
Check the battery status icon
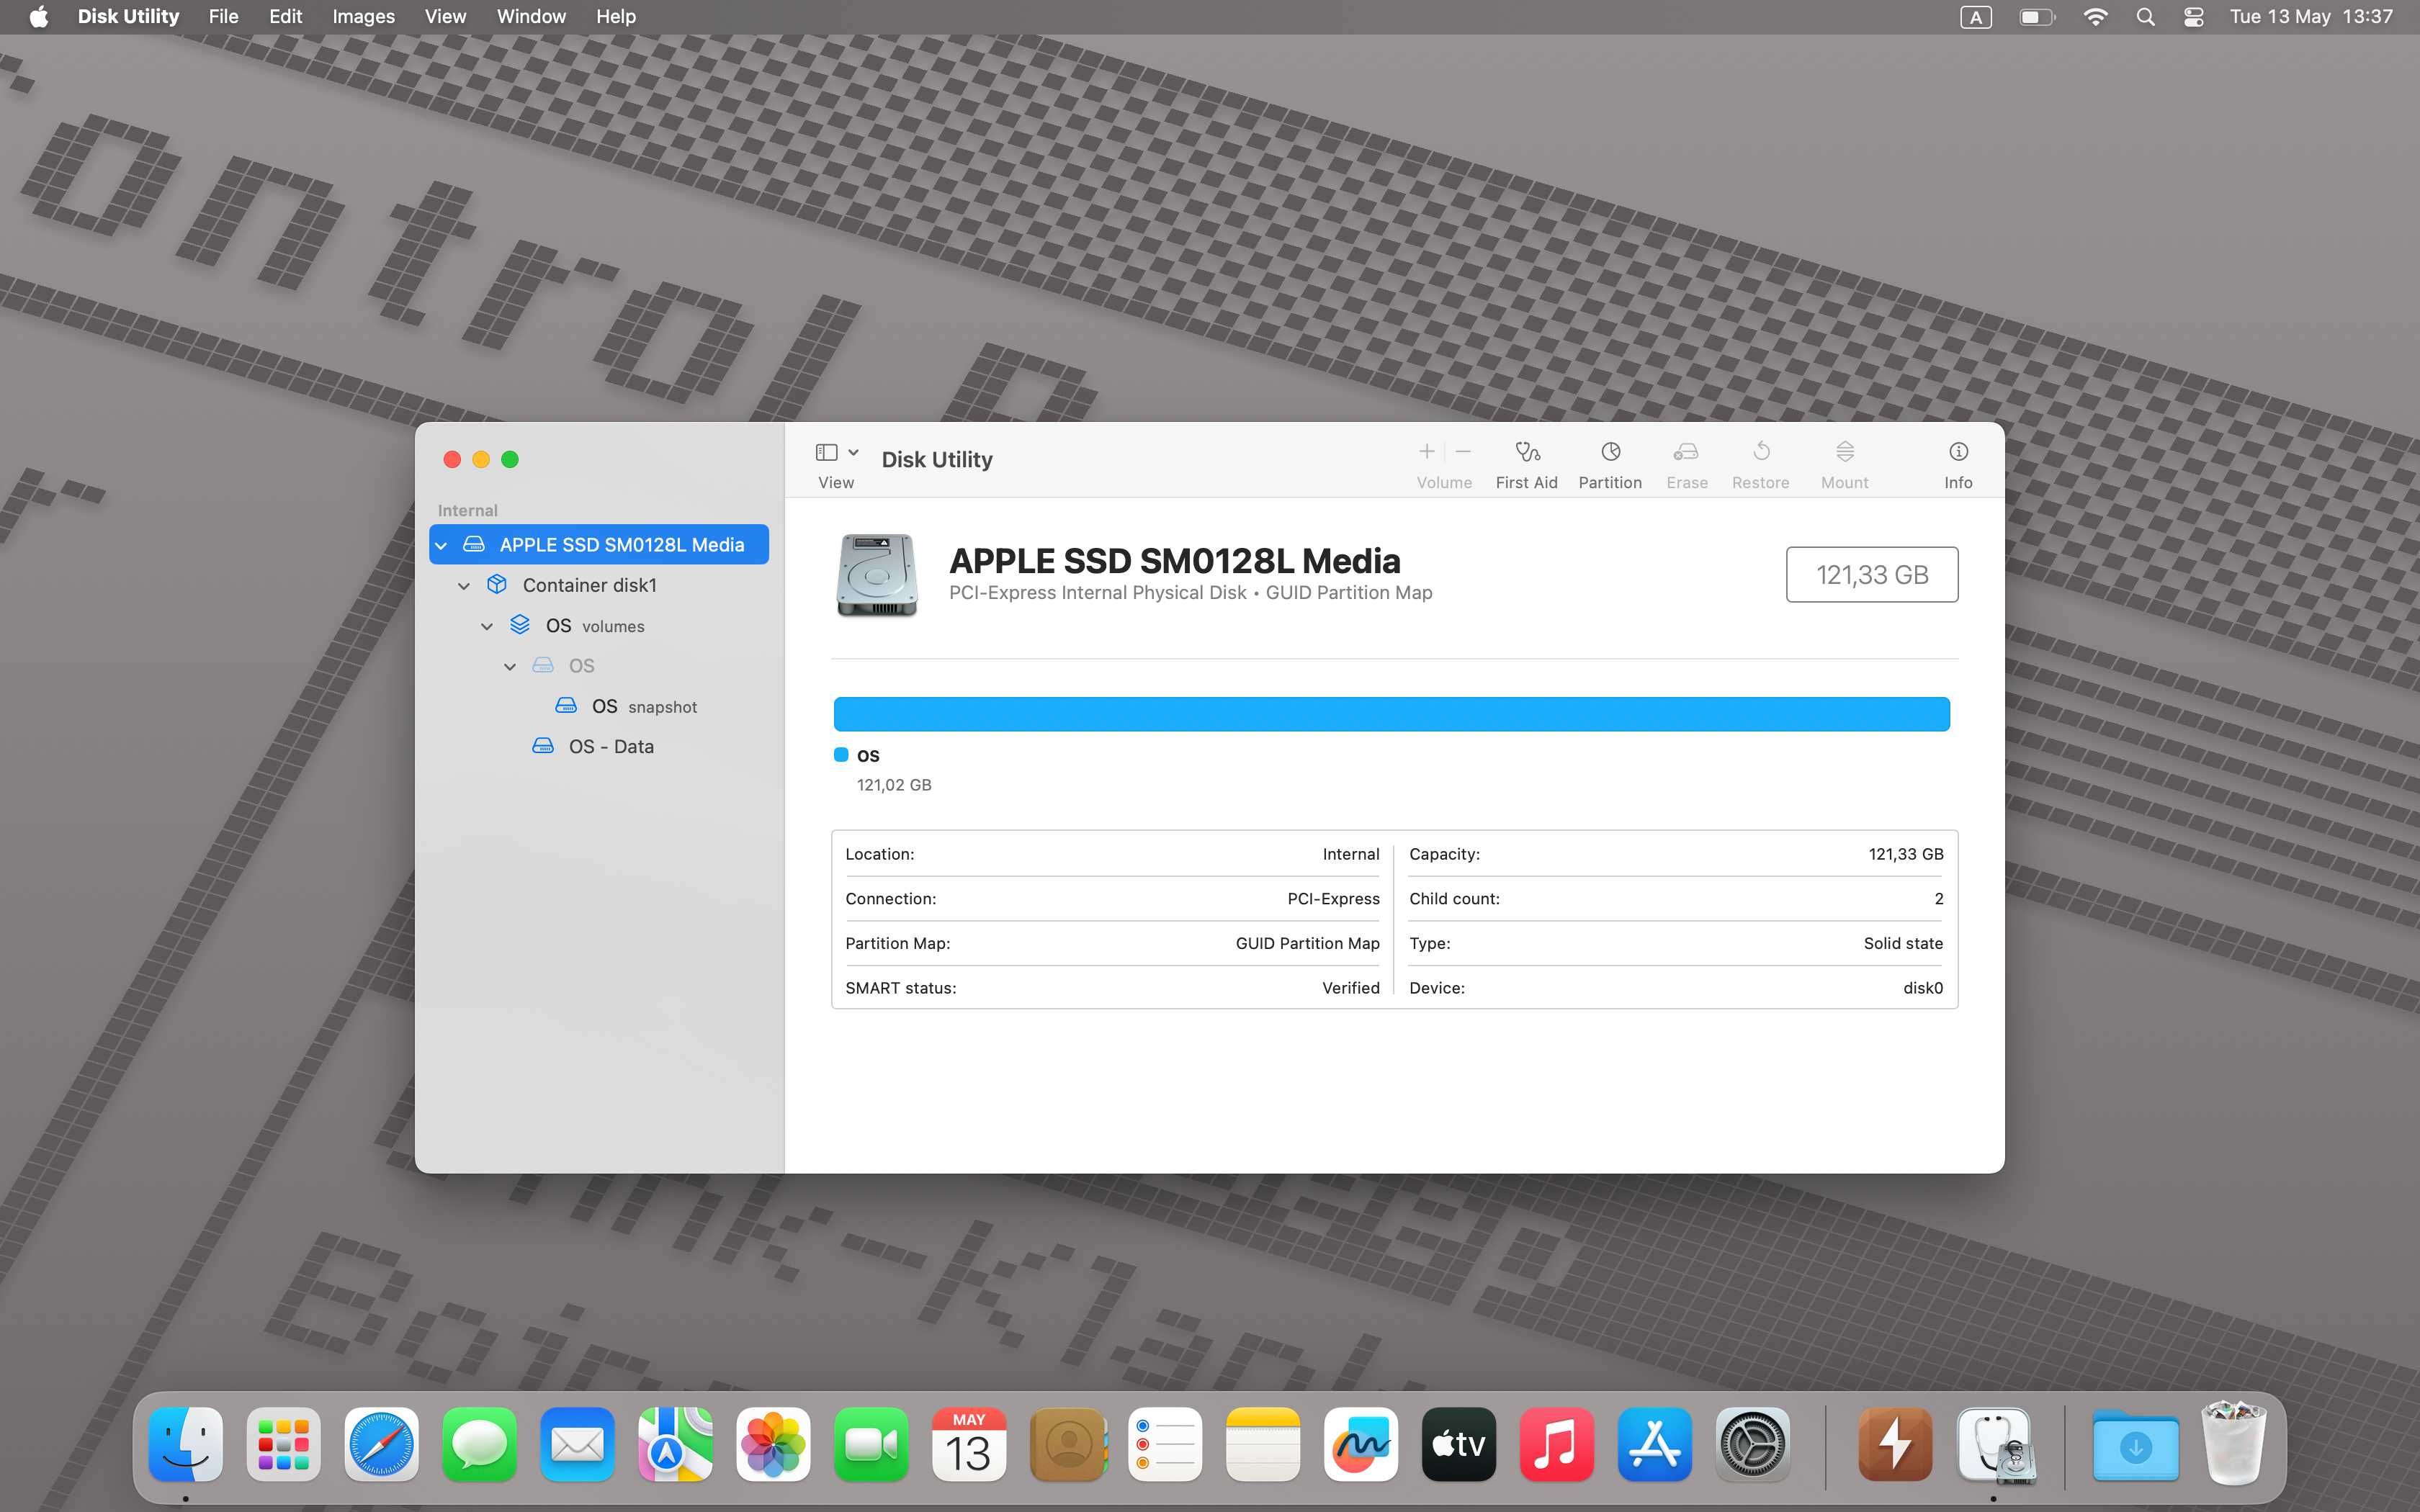2036,17
